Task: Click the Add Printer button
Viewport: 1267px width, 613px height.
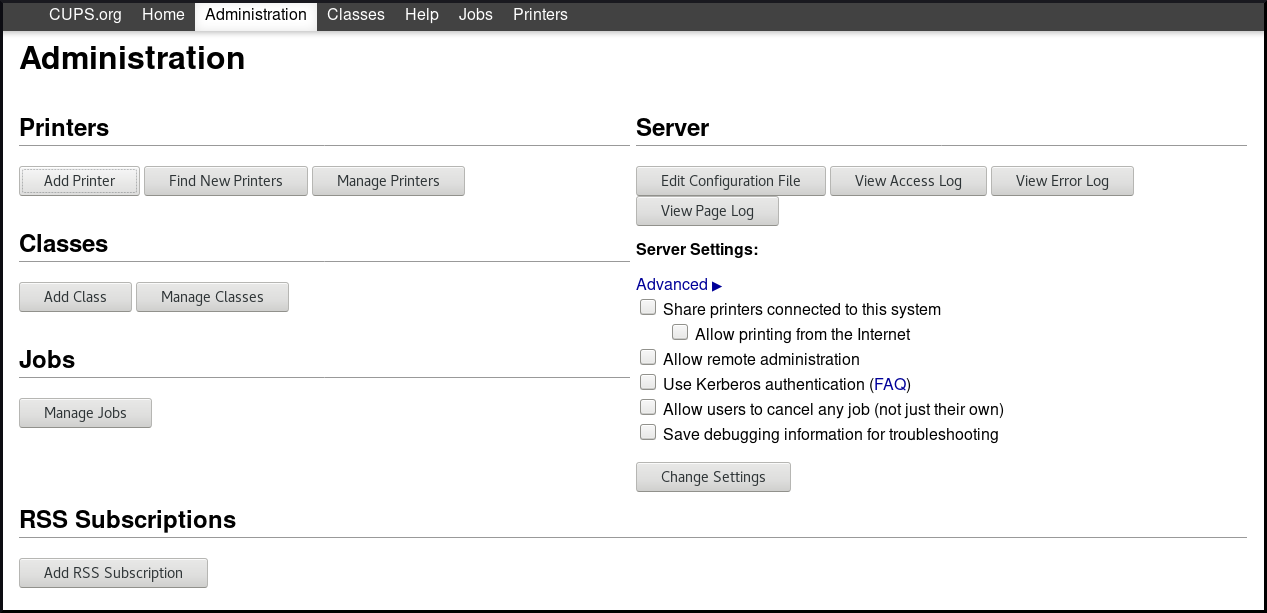Action: [79, 181]
